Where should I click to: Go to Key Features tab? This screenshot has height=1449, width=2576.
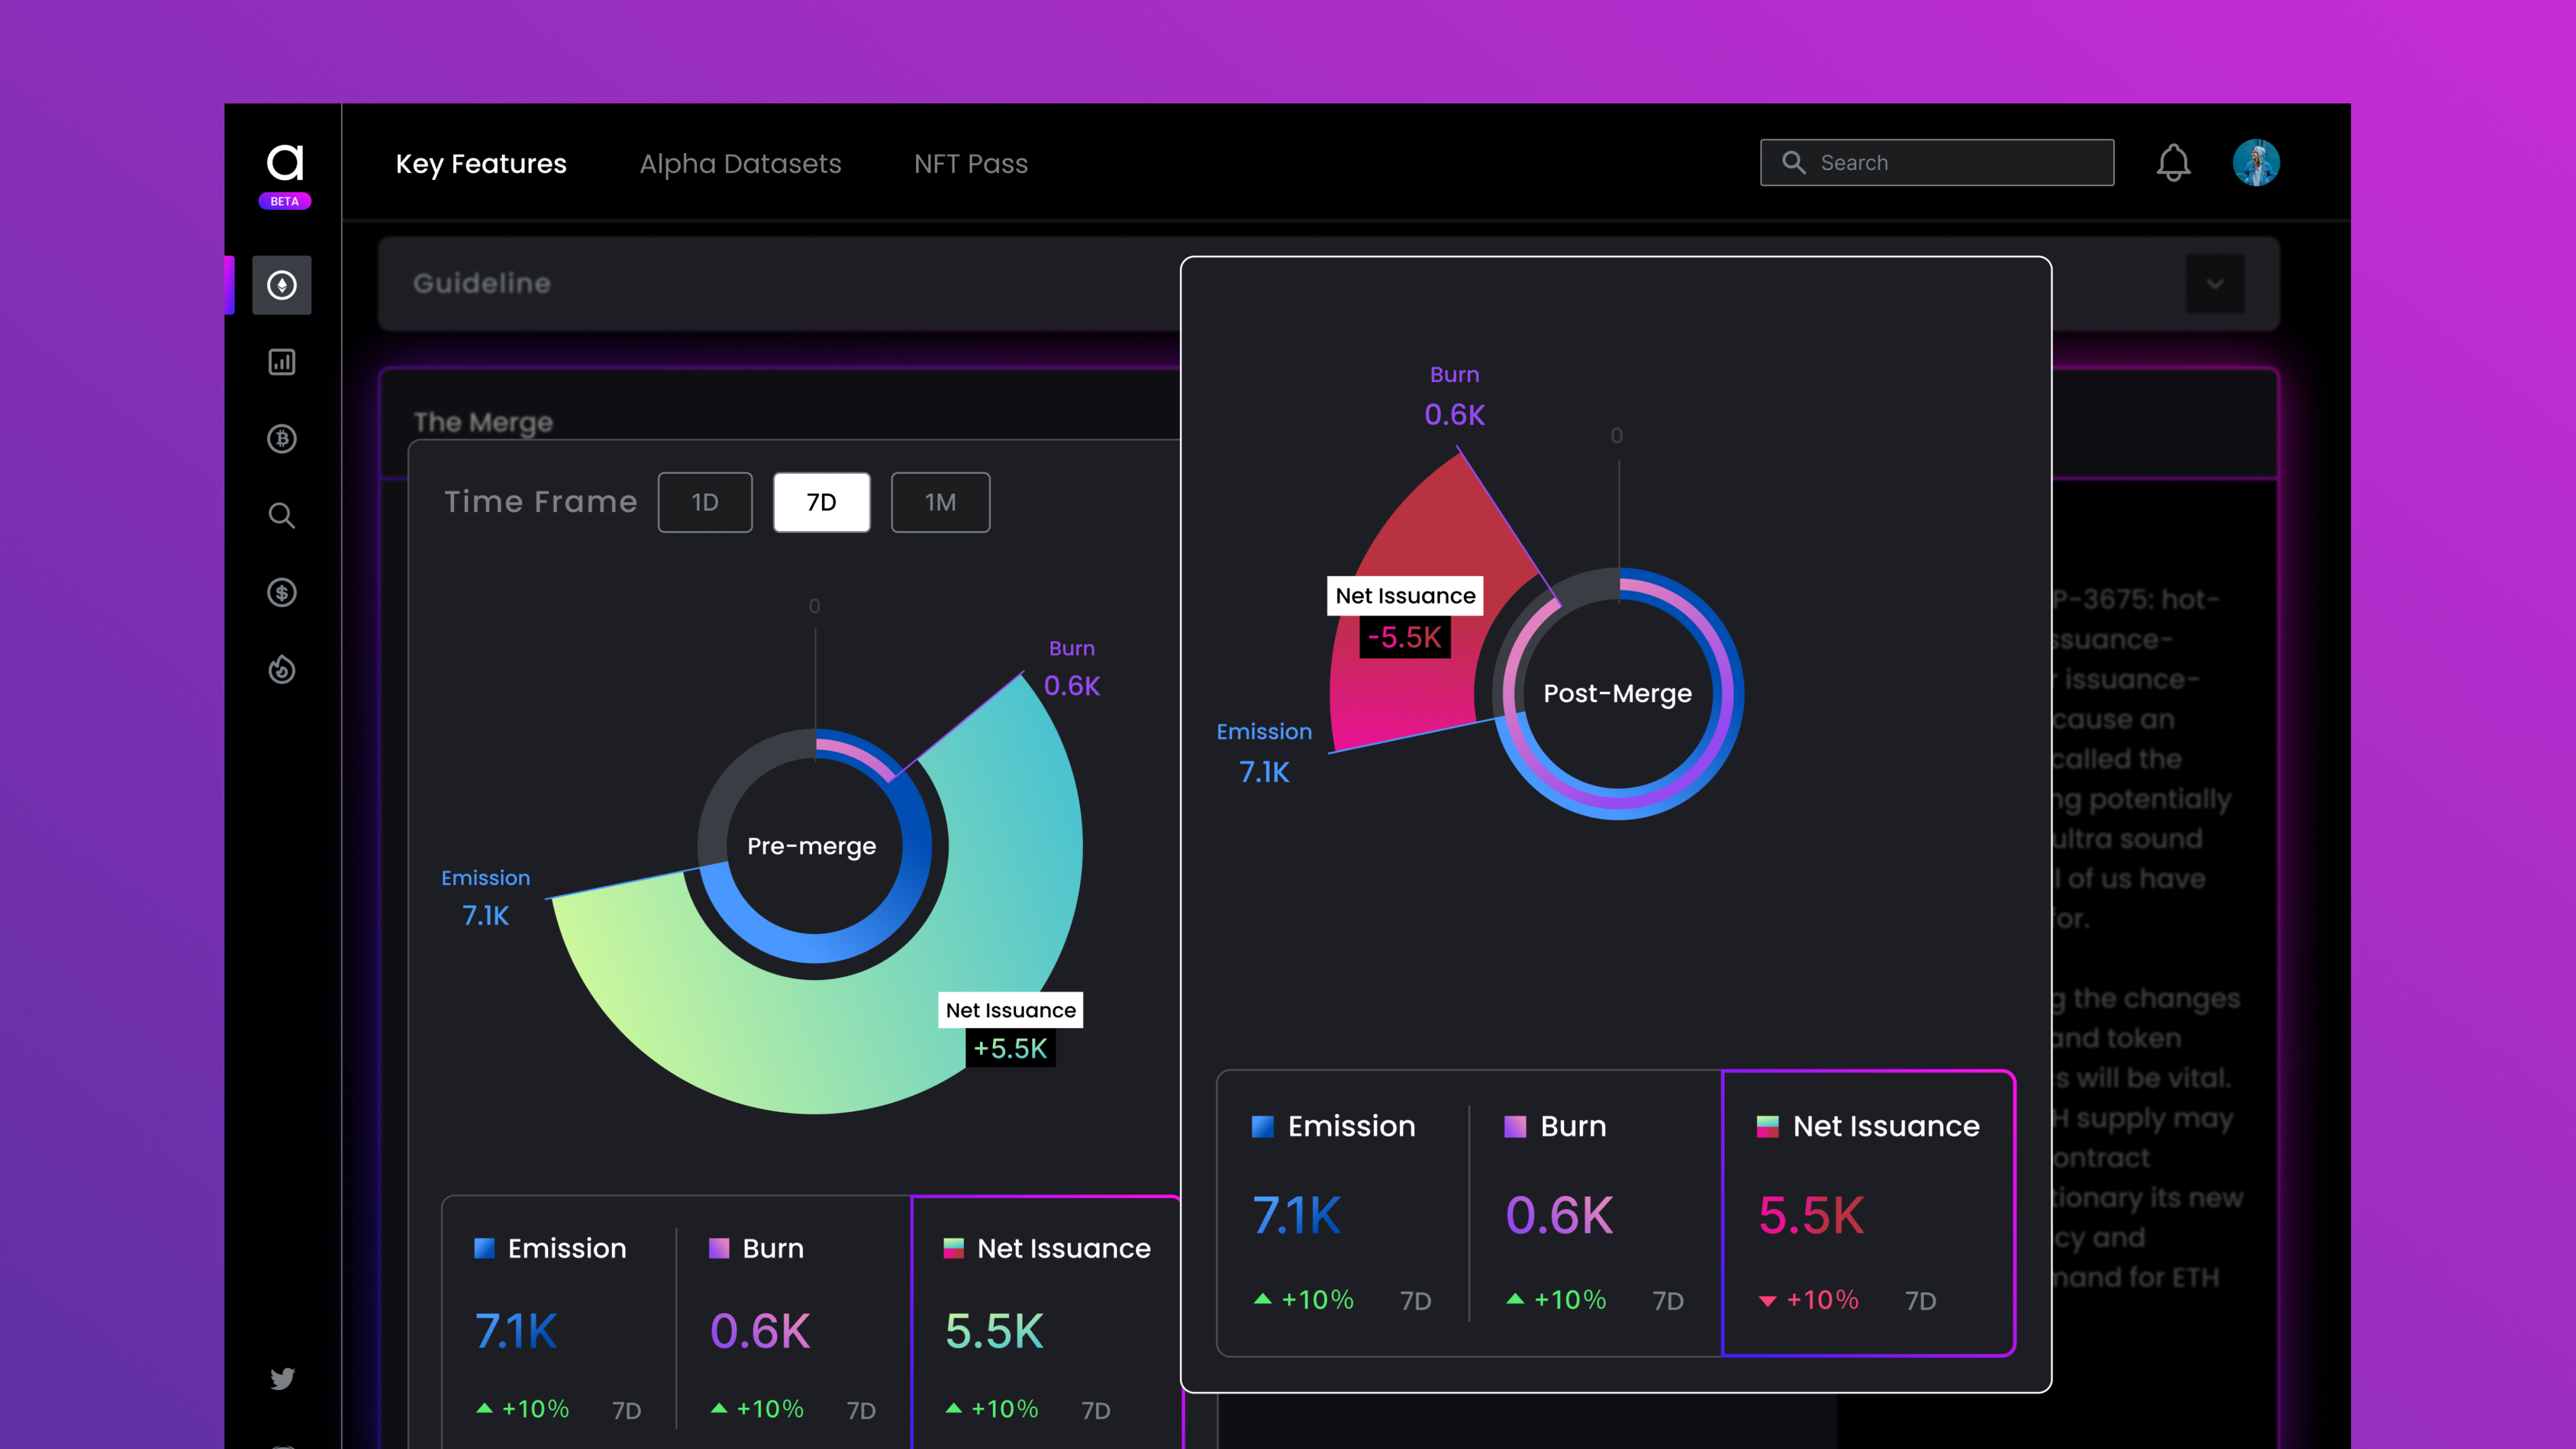coord(481,164)
